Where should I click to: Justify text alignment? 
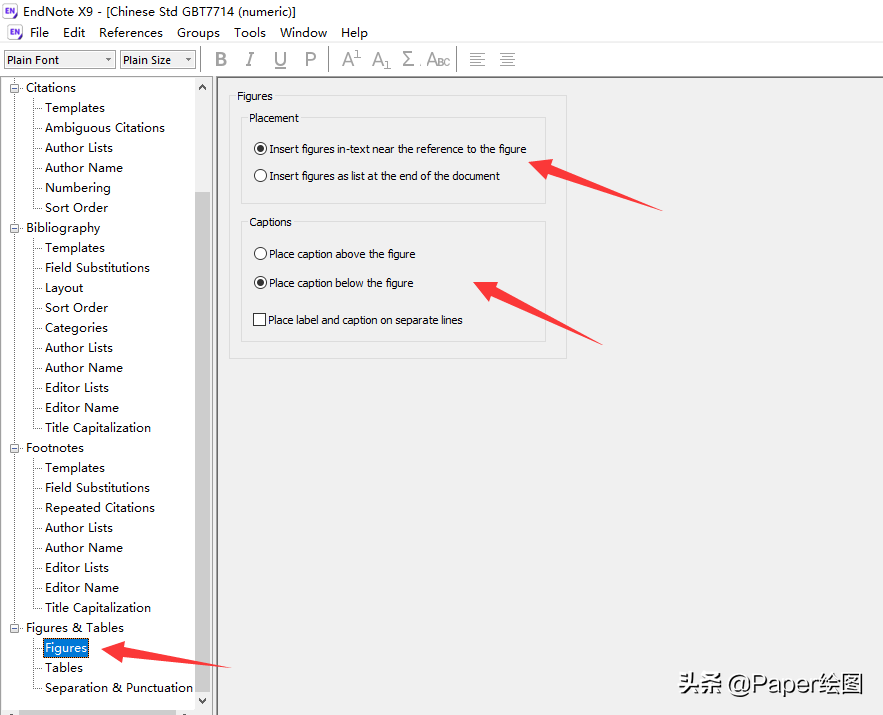click(507, 59)
